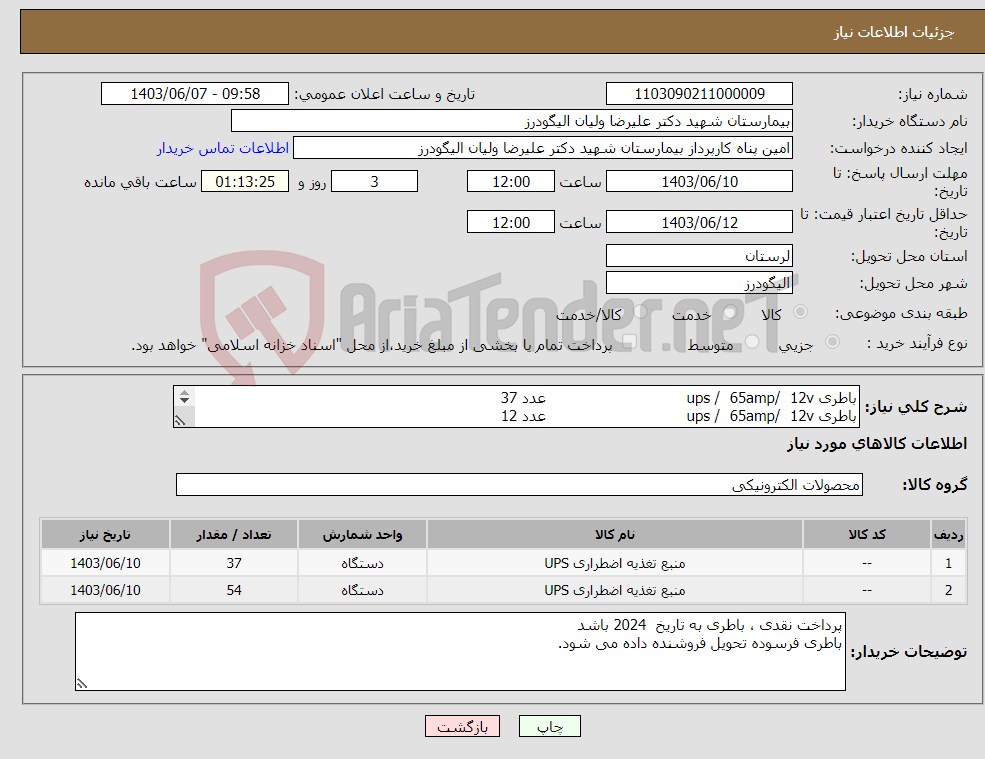The width and height of the screenshot is (985, 759).
Task: Click the goods group field محصولات الکترونیکی
Action: coord(519,484)
